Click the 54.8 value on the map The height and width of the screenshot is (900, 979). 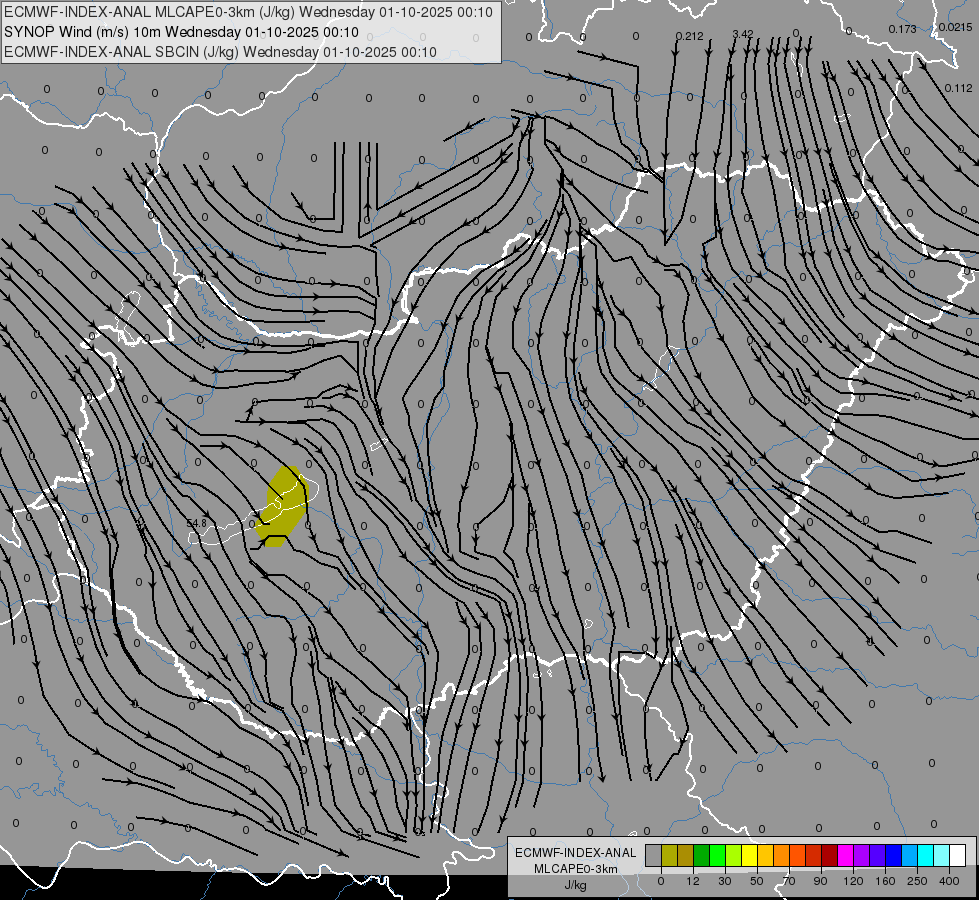pyautogui.click(x=196, y=523)
